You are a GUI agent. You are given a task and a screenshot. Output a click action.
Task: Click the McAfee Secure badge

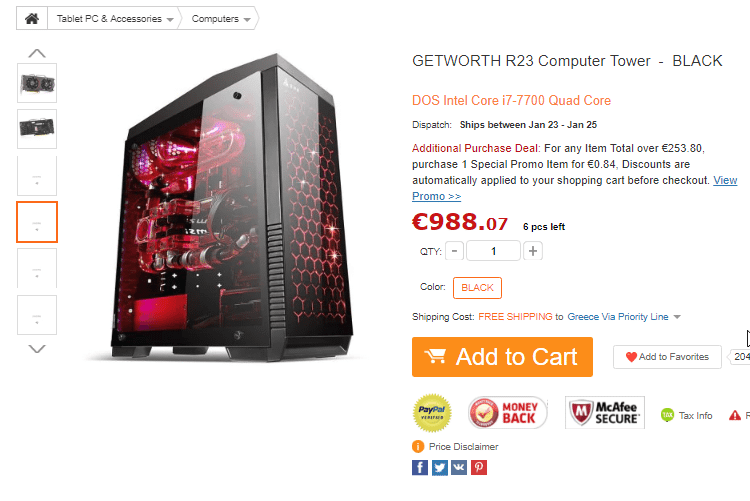[605, 412]
